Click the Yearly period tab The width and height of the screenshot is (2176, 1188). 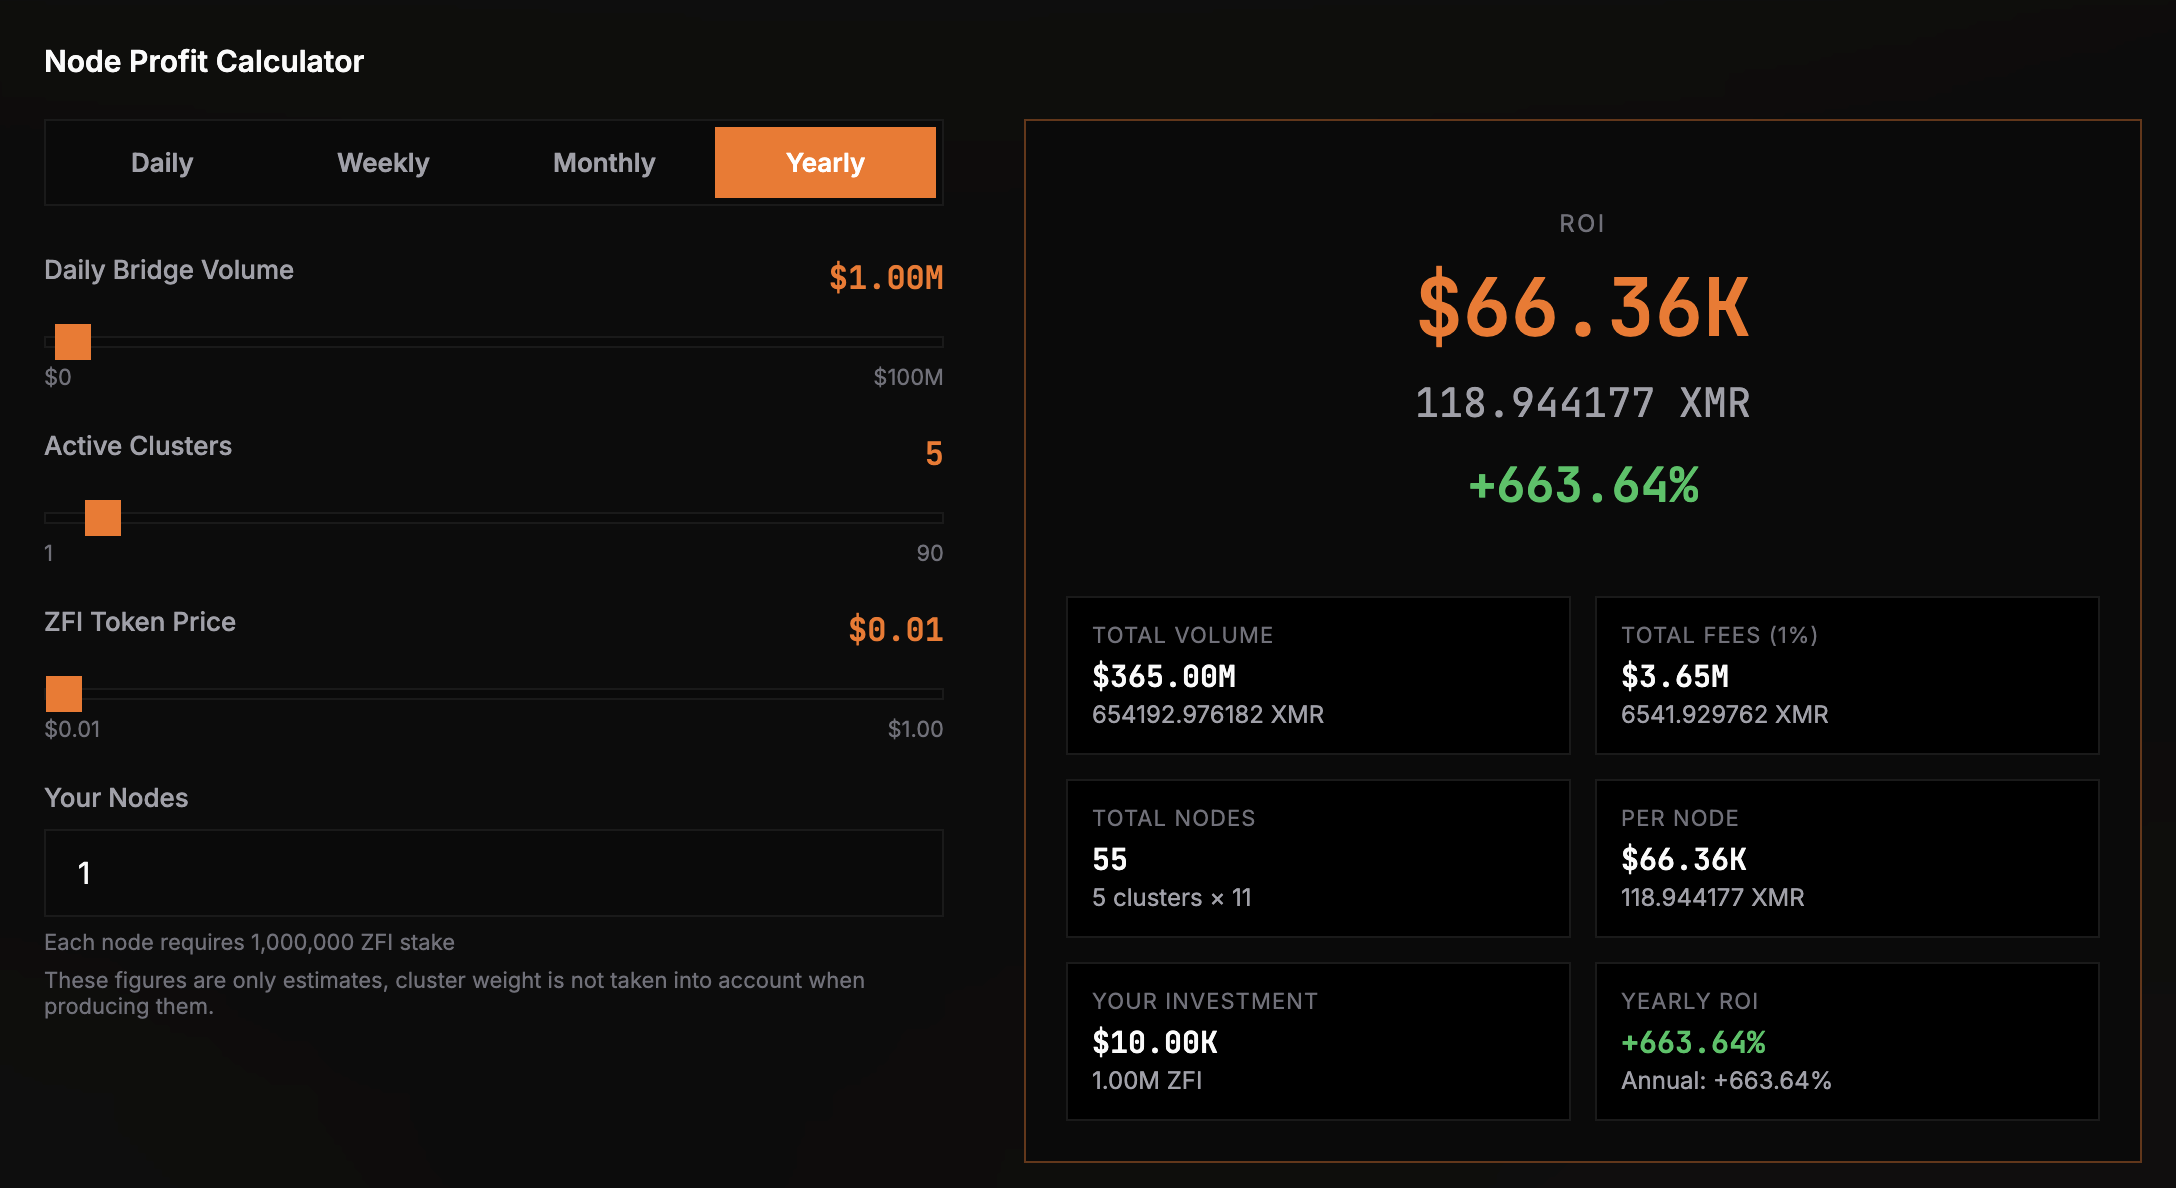pyautogui.click(x=825, y=163)
